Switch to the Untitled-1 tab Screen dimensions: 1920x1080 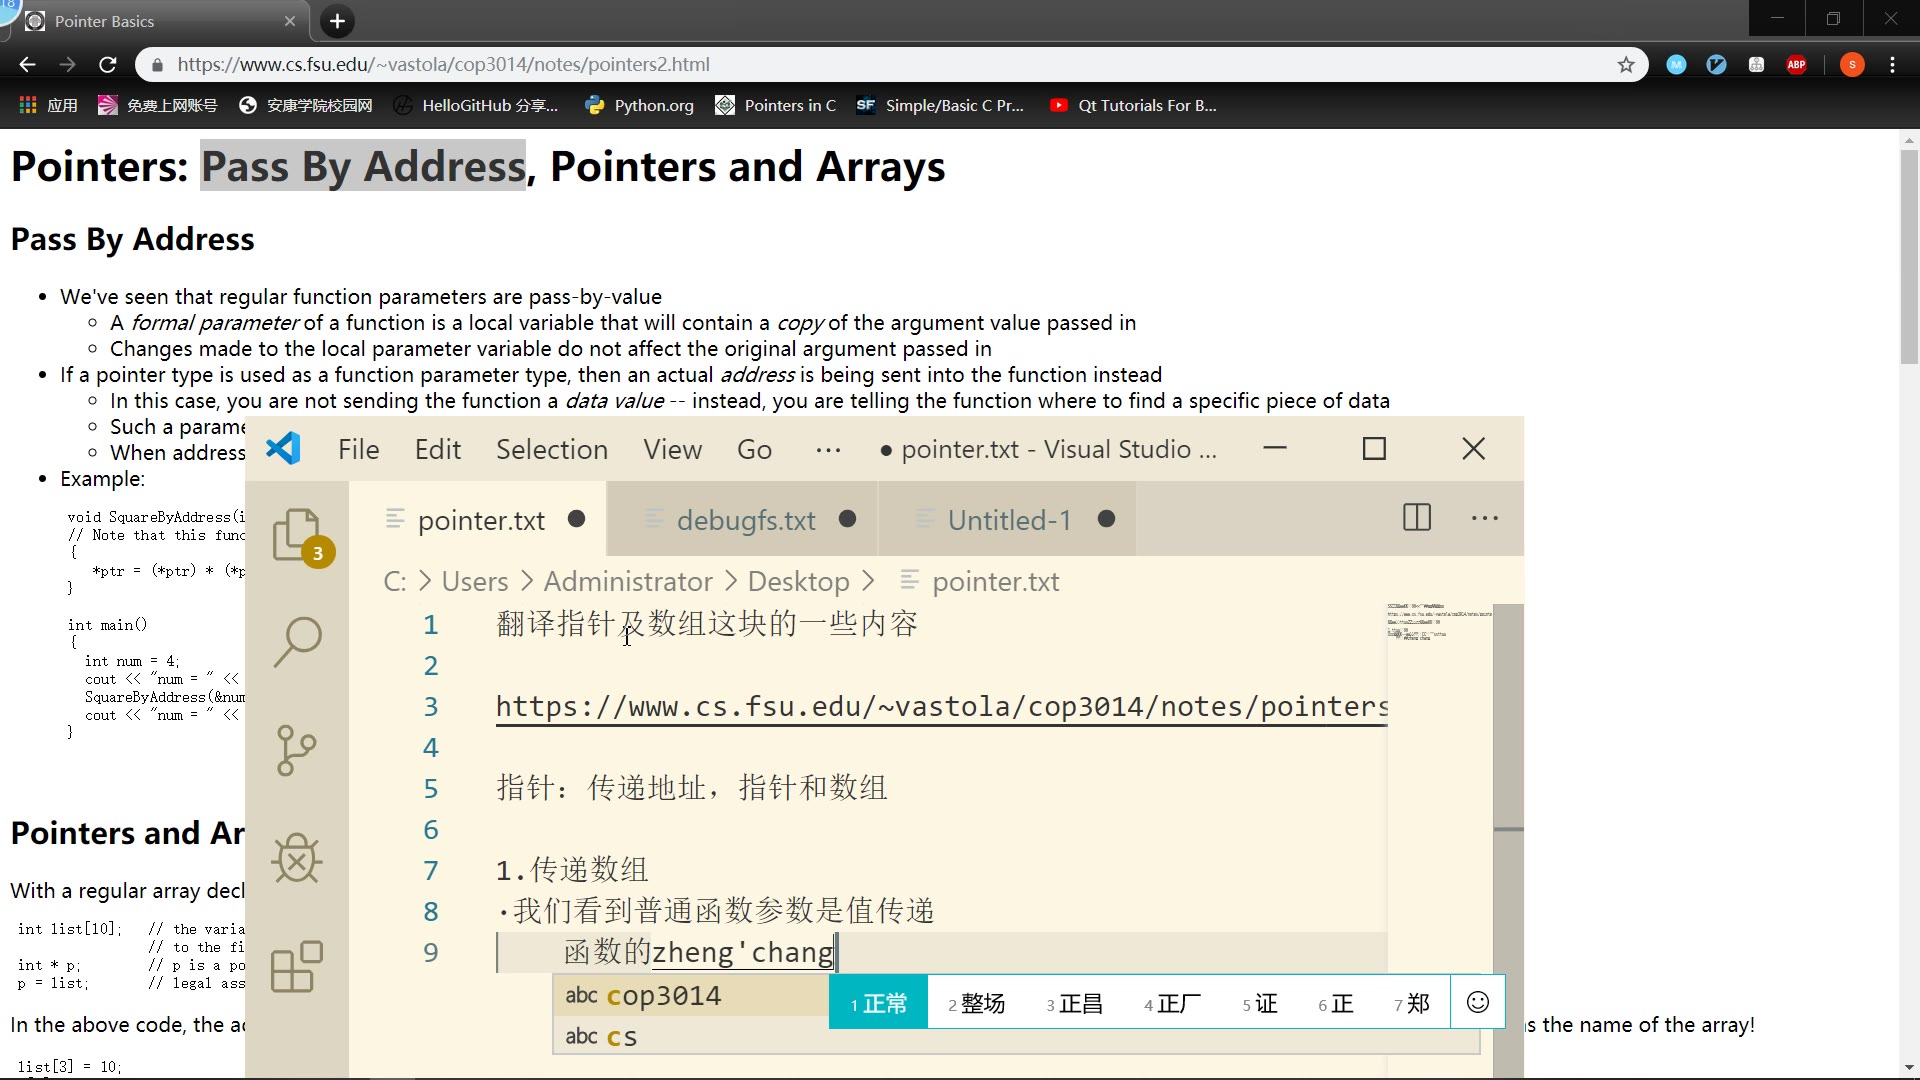pyautogui.click(x=1009, y=520)
